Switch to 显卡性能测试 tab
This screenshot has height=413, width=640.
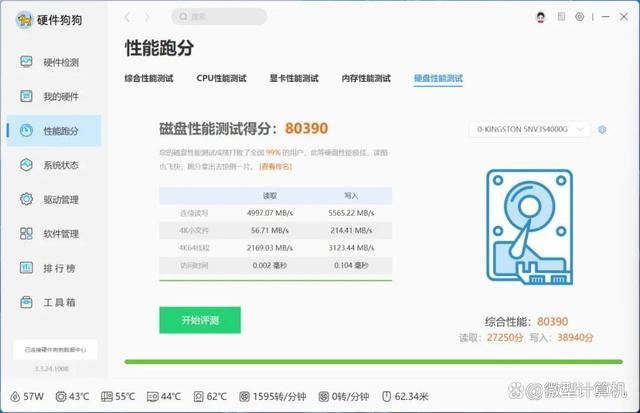click(x=294, y=78)
